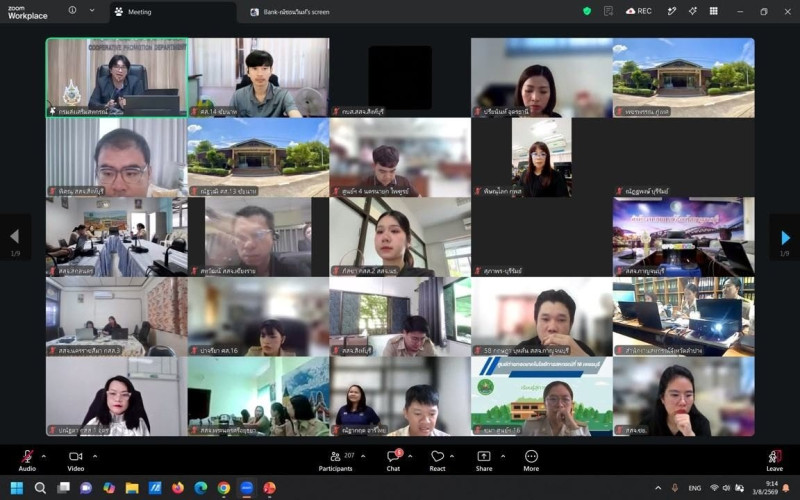Image resolution: width=800 pixels, height=500 pixels.
Task: Open the Participants panel
Action: point(335,460)
